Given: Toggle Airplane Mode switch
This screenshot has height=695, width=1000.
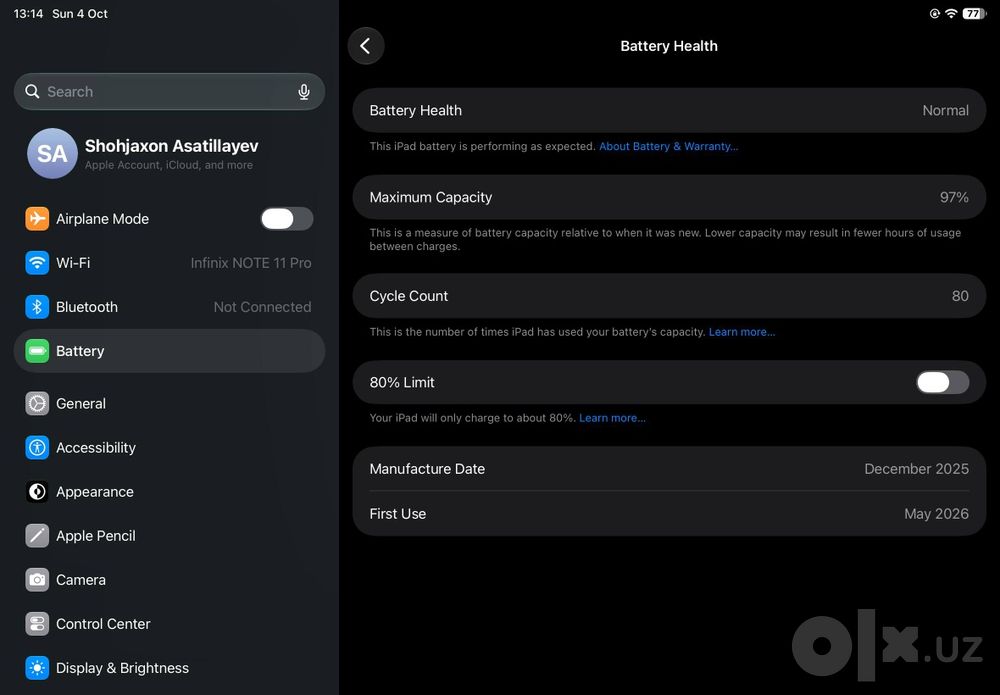Looking at the screenshot, I should coord(287,219).
